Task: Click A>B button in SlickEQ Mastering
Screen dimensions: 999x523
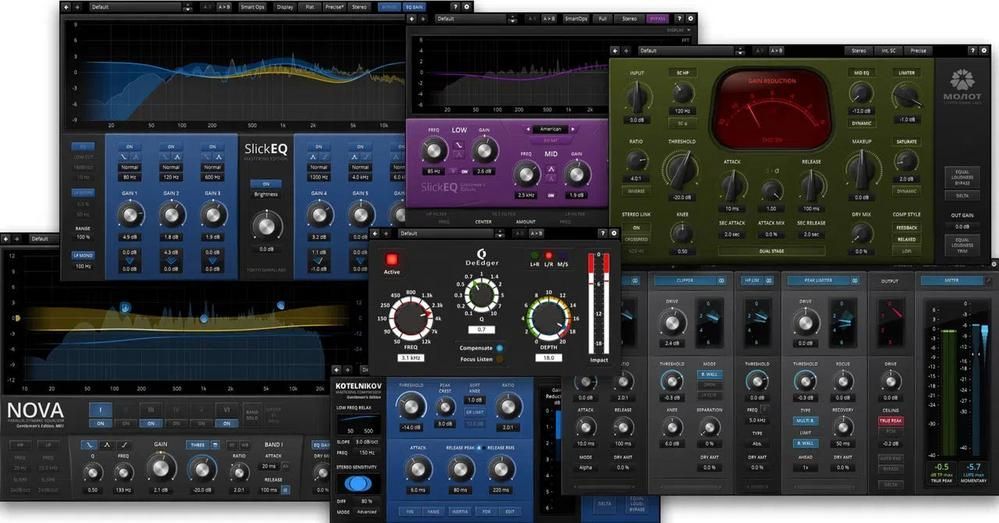Action: [224, 7]
